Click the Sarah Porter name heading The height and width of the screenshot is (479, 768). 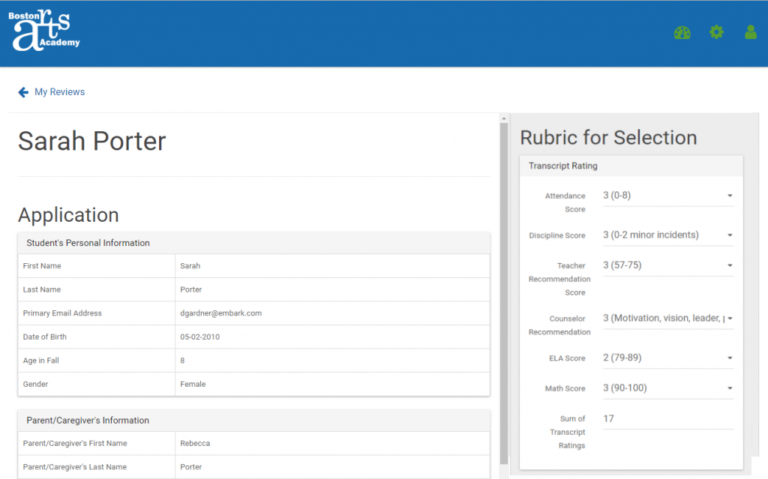[x=92, y=142]
